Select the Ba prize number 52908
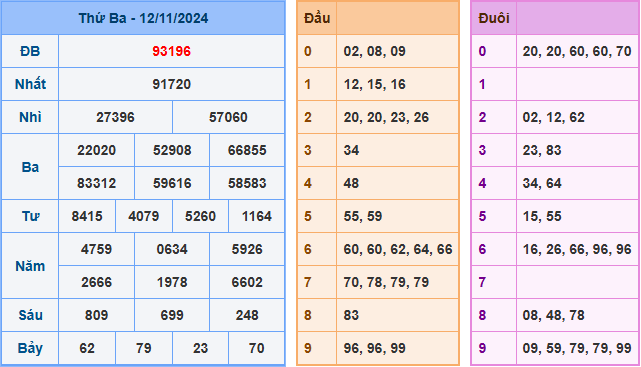 pyautogui.click(x=172, y=150)
